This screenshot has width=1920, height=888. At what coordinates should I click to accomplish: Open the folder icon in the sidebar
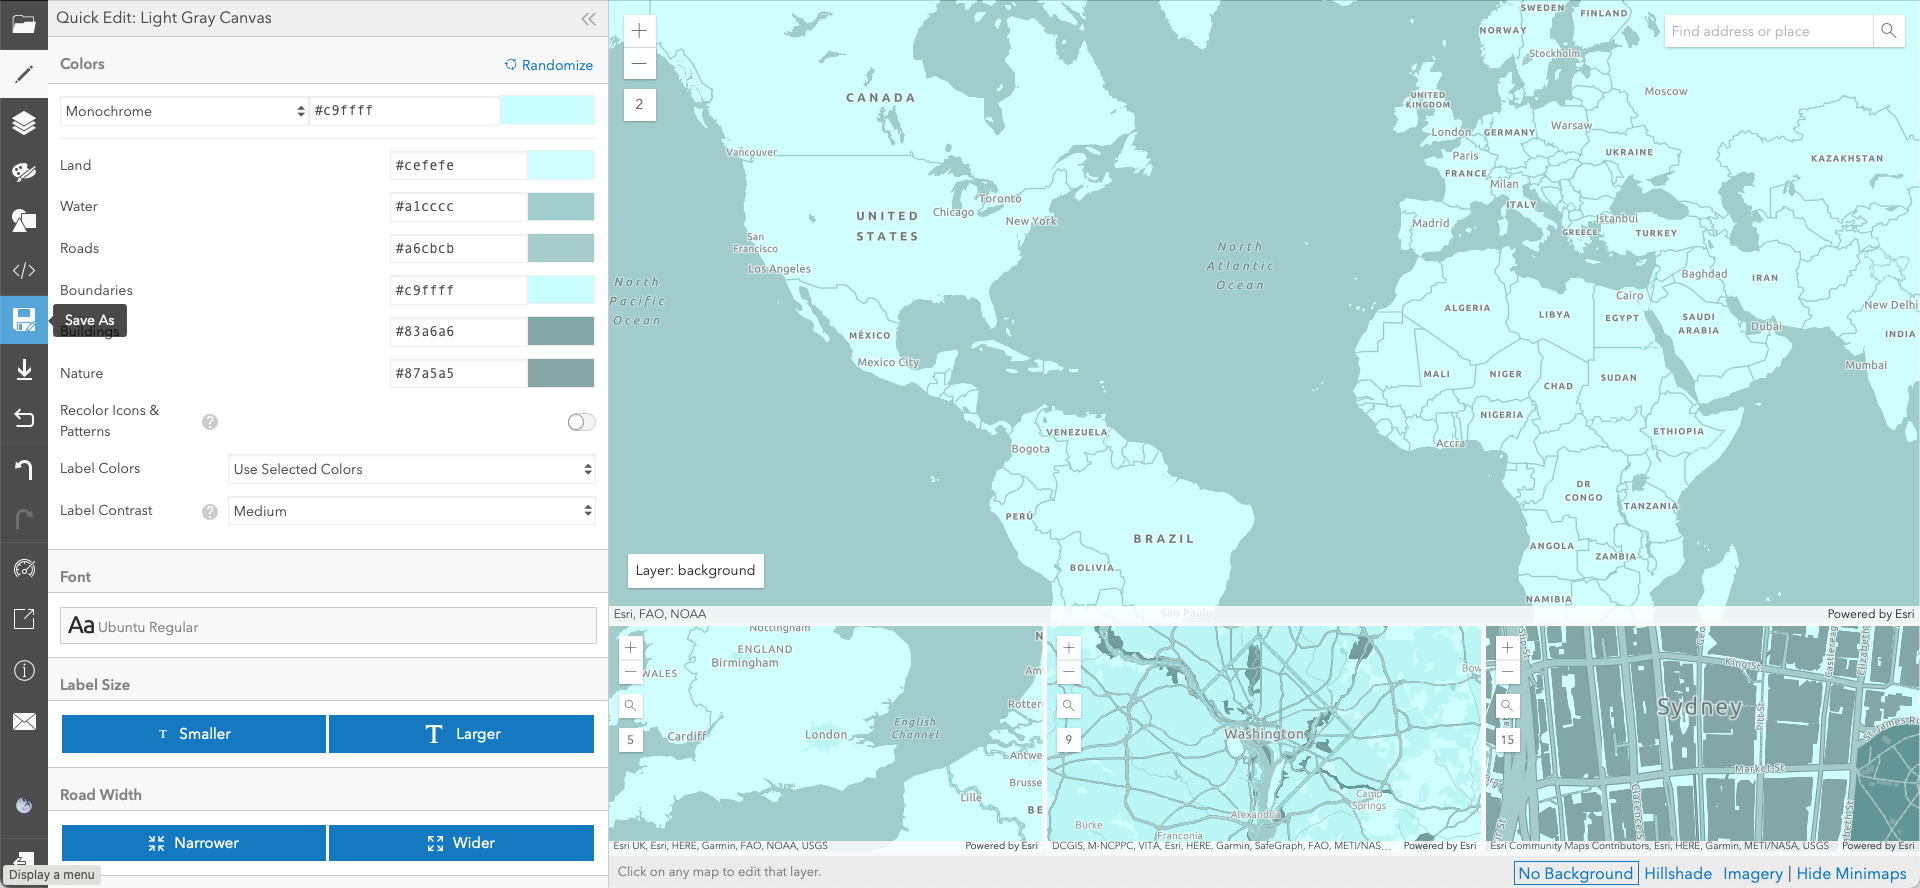pyautogui.click(x=24, y=24)
